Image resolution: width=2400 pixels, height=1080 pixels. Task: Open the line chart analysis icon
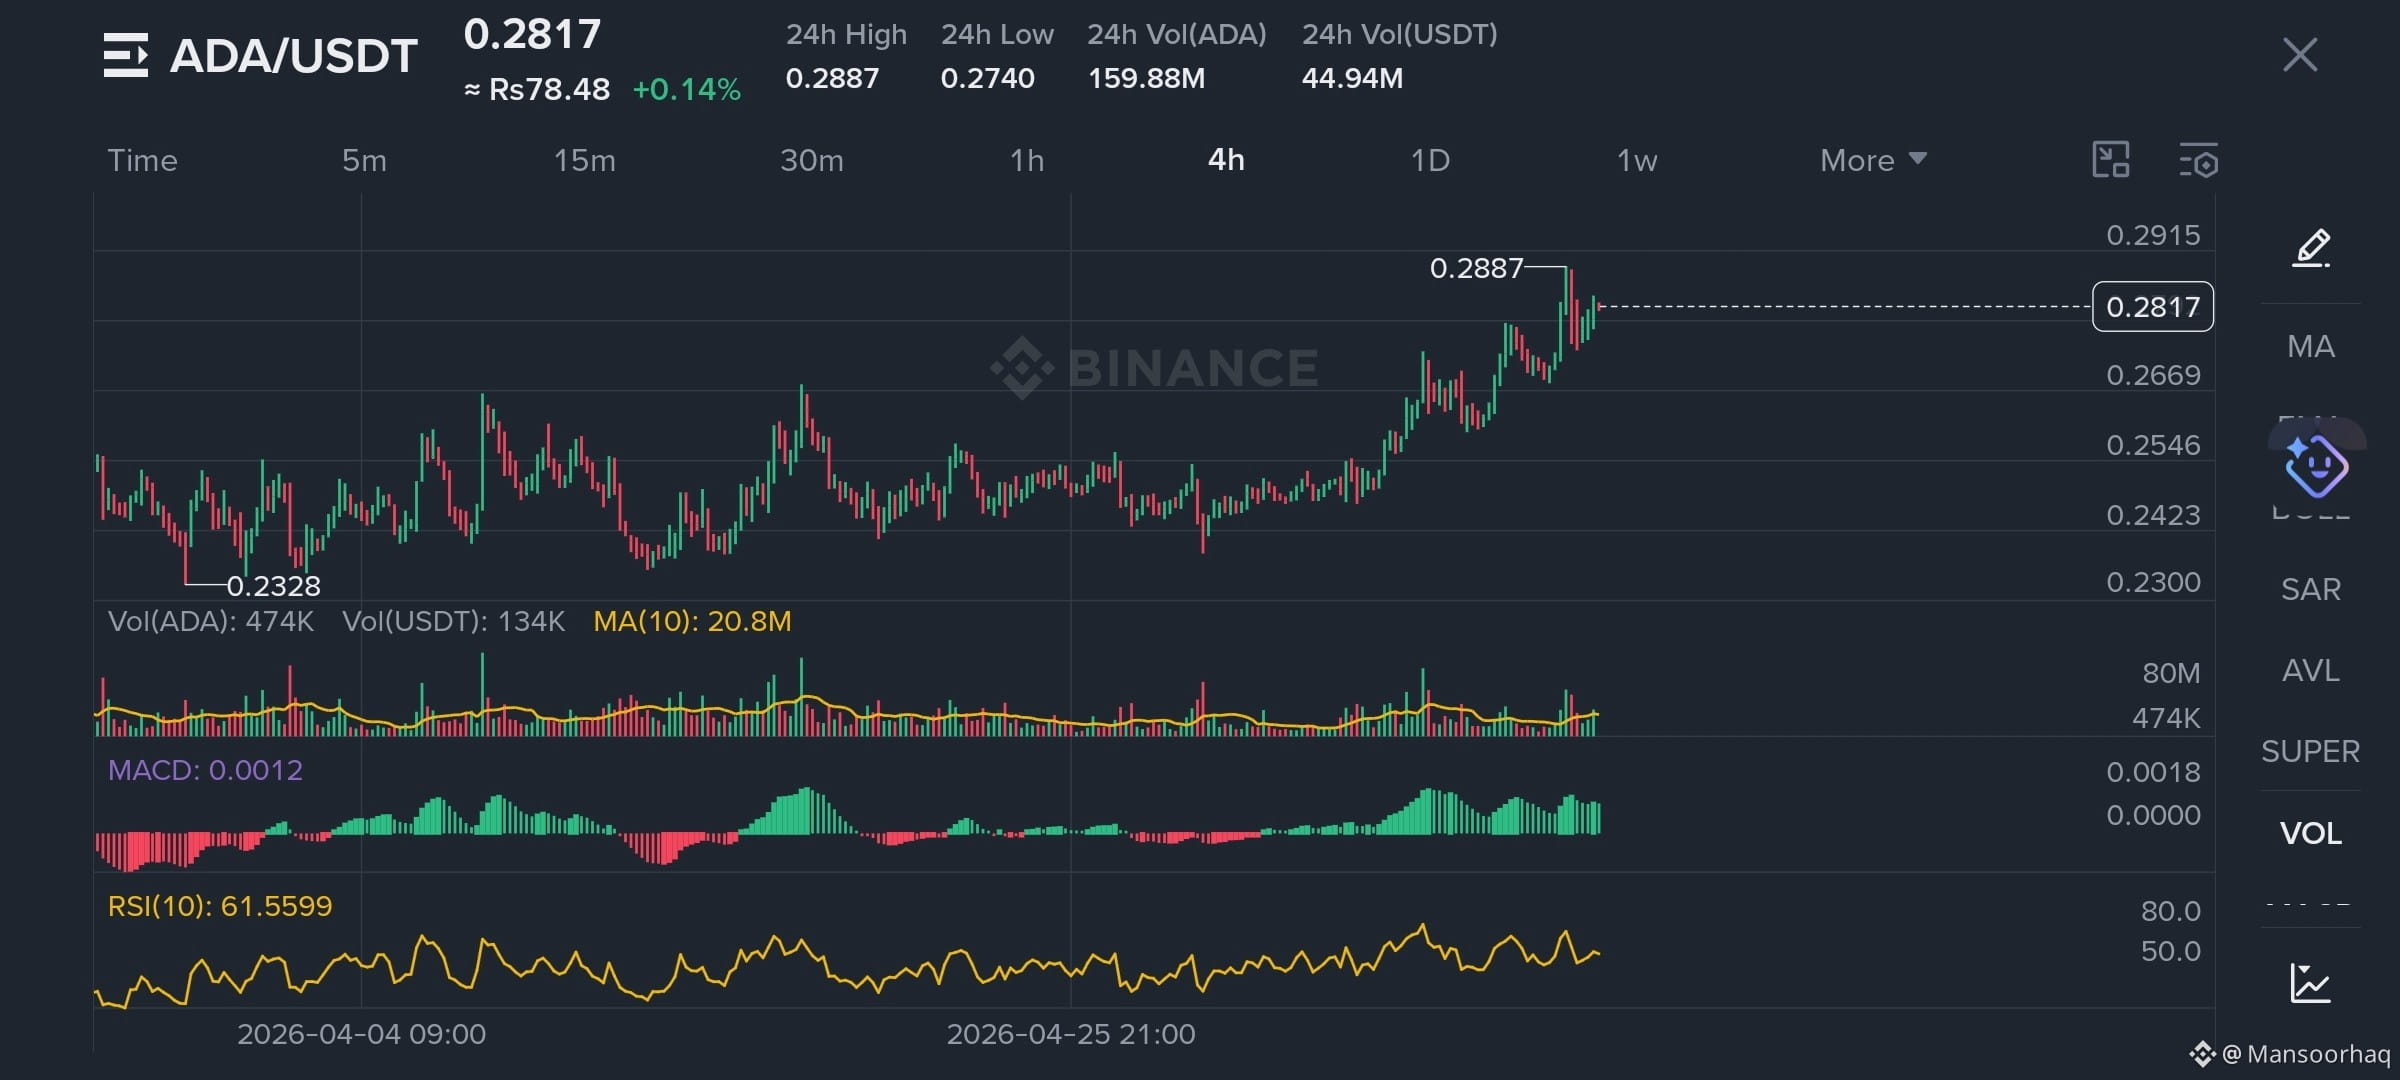click(2310, 982)
